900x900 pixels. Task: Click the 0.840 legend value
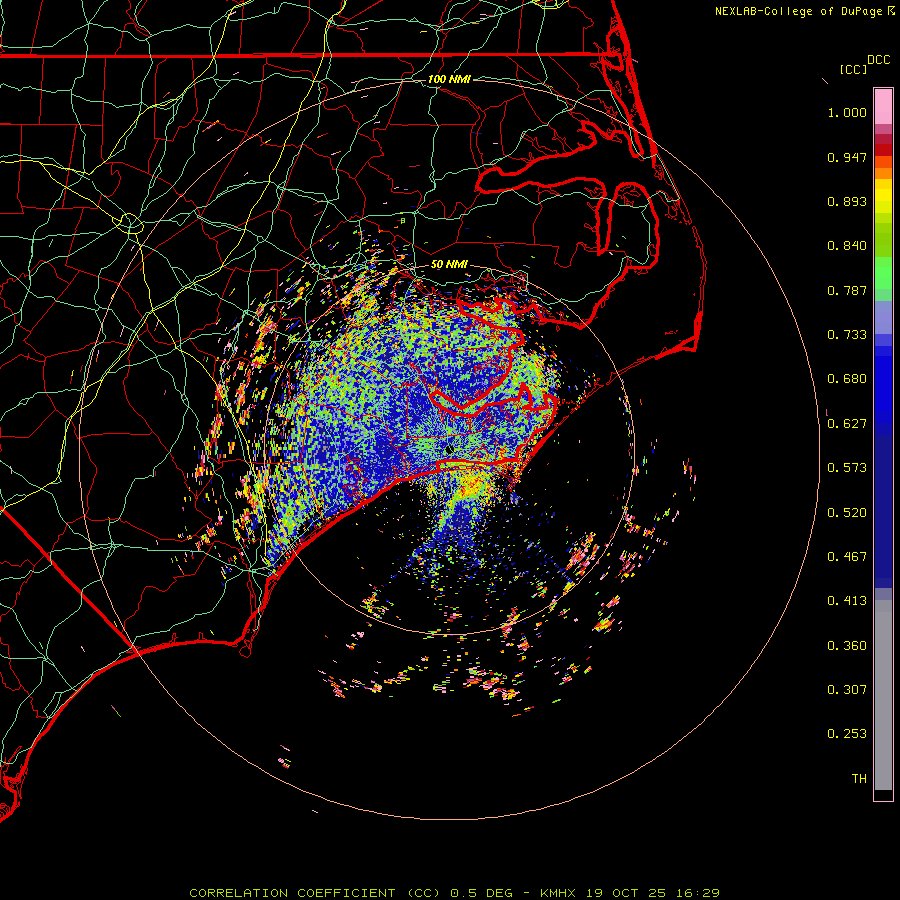click(x=847, y=246)
